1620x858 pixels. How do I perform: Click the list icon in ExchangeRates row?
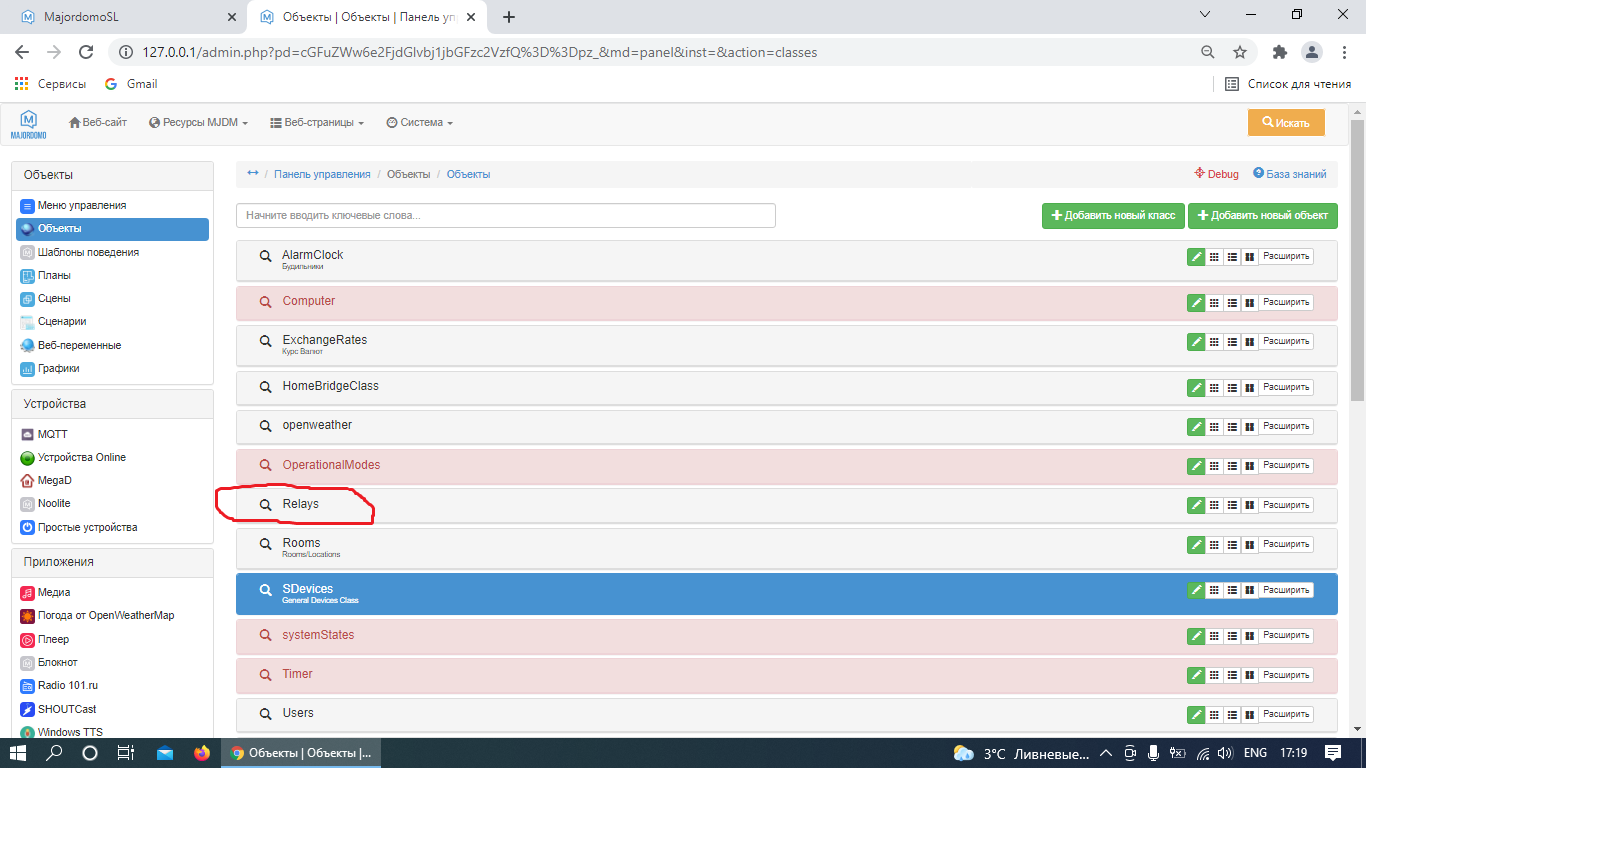point(1232,342)
